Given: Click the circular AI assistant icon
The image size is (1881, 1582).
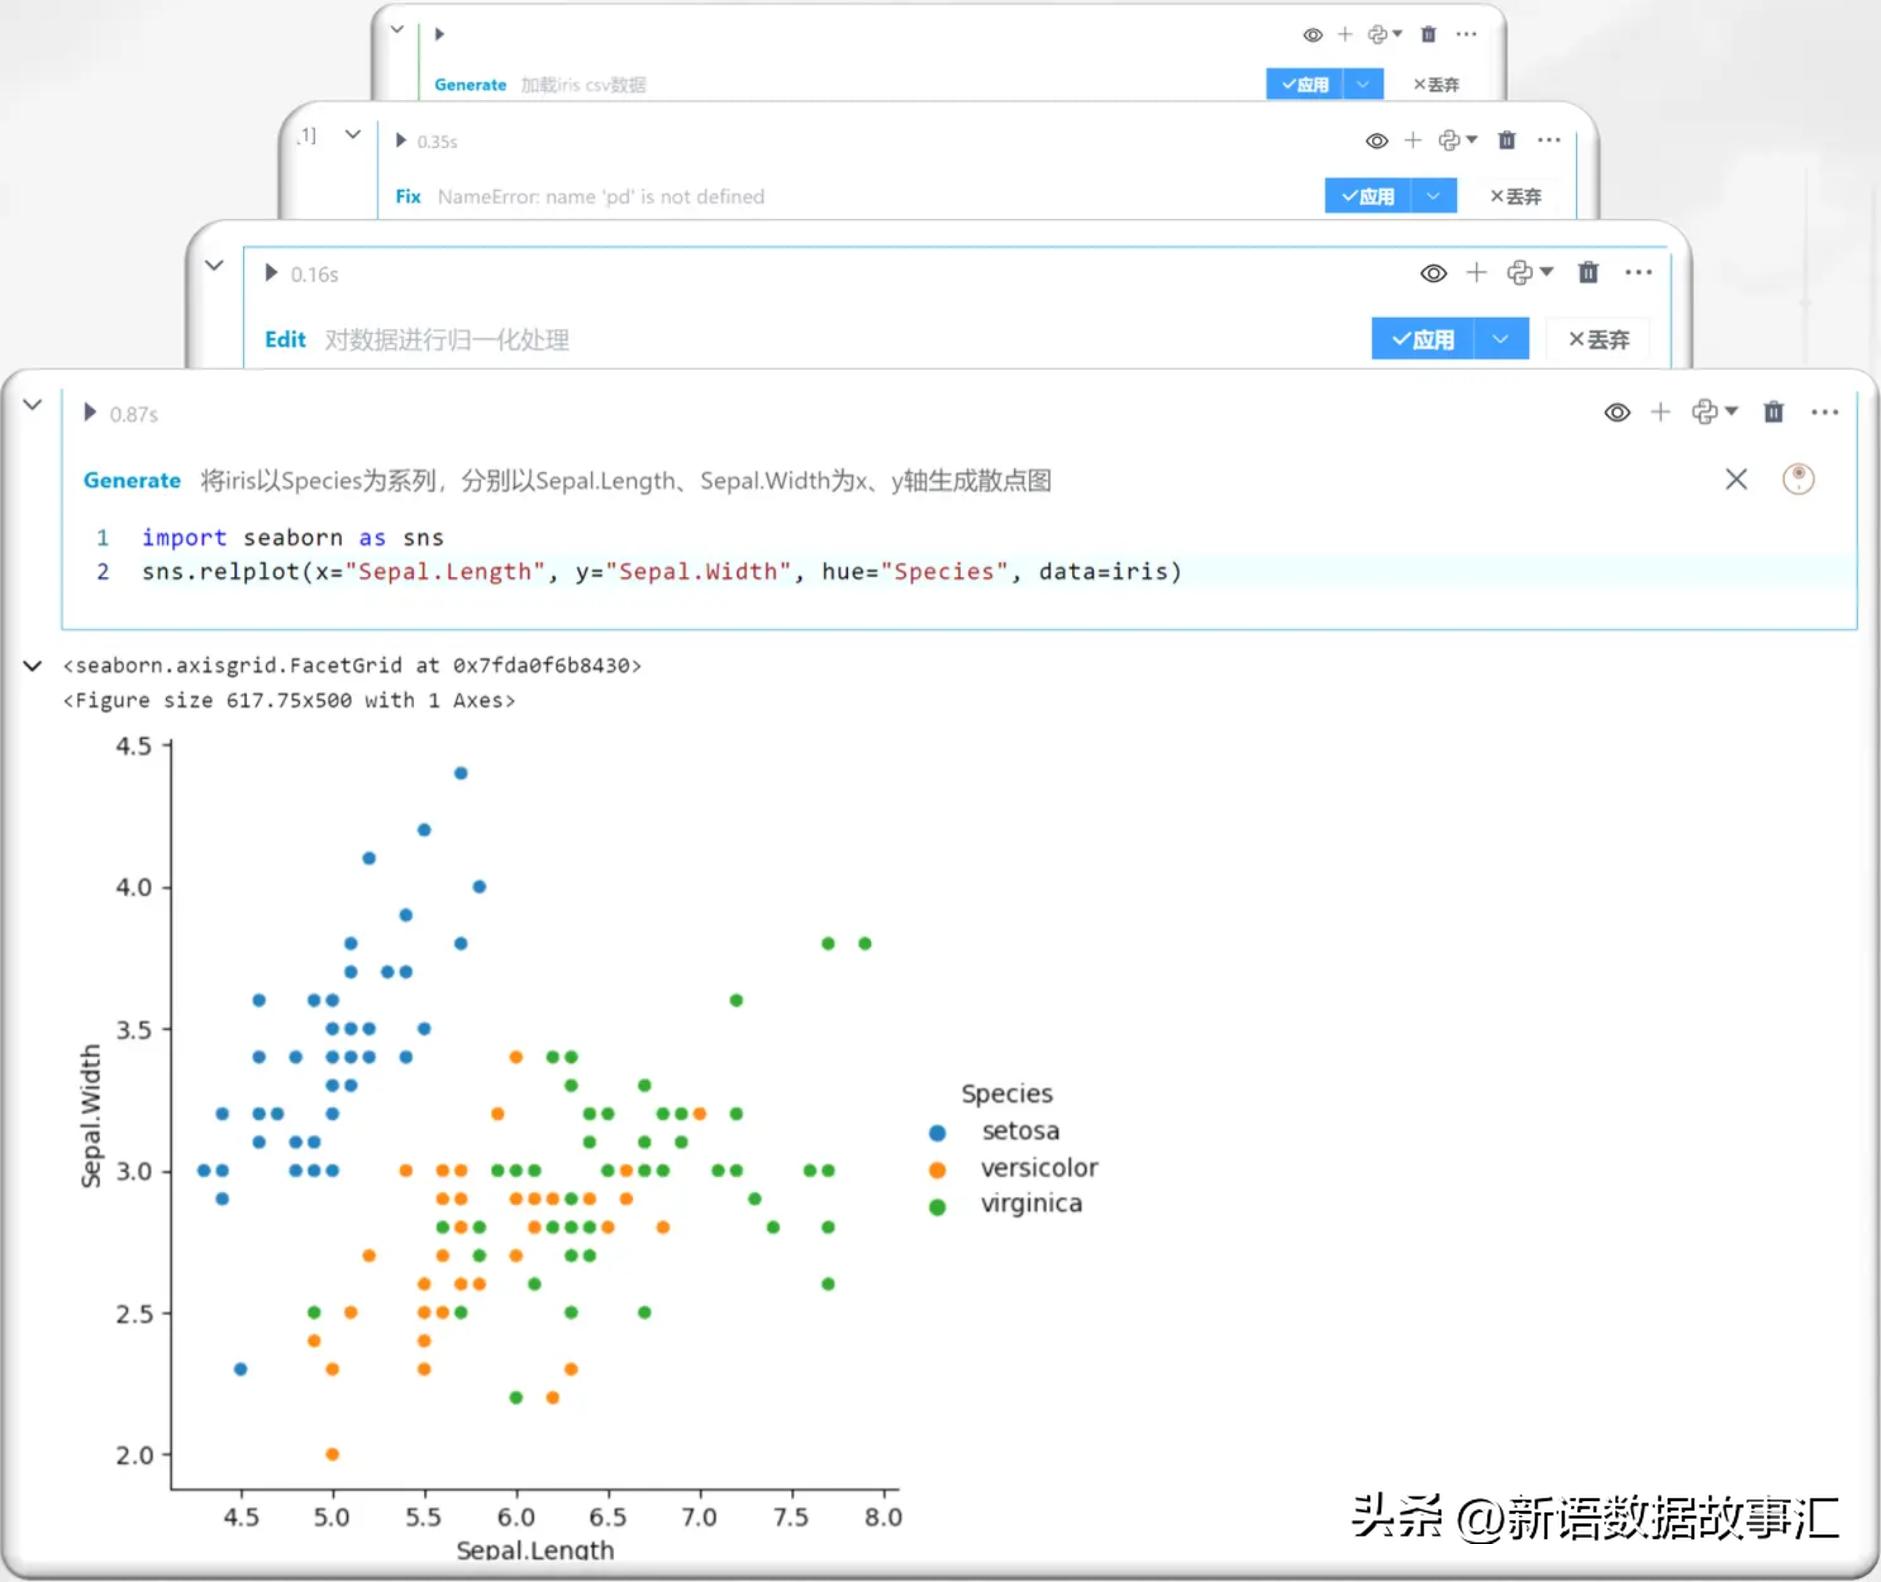Looking at the screenshot, I should [1798, 479].
